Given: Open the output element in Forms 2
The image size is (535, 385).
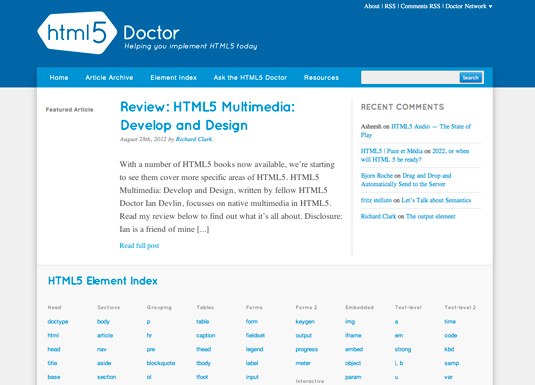Looking at the screenshot, I should 304,335.
